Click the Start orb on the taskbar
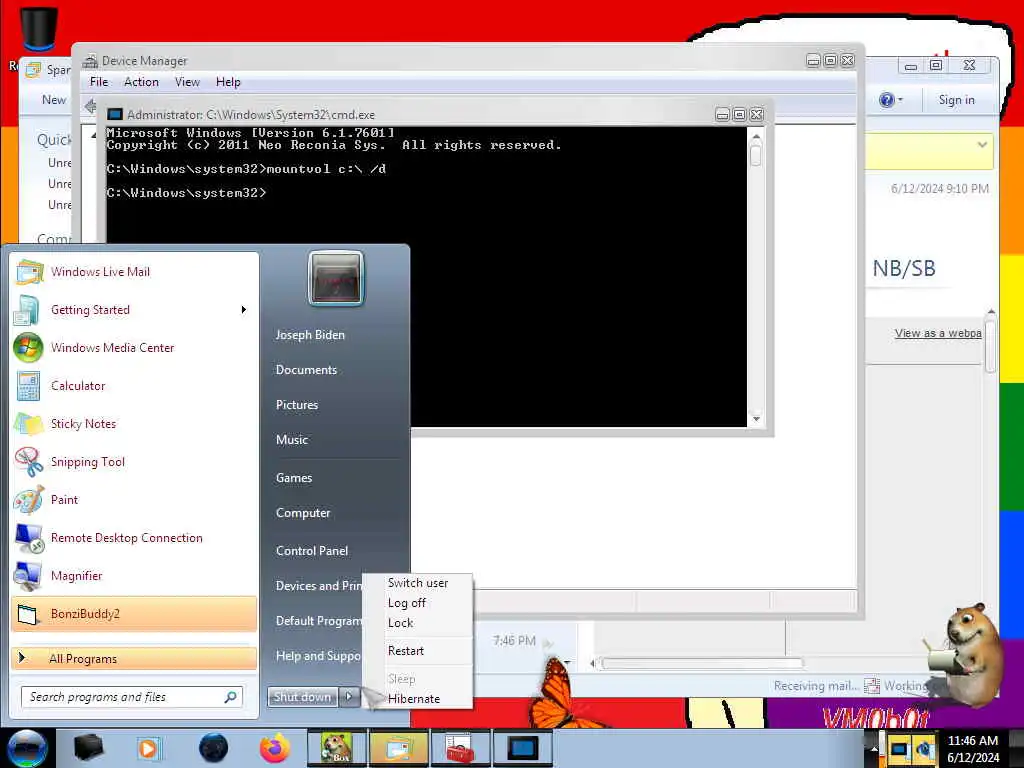The image size is (1024, 768). 27,748
